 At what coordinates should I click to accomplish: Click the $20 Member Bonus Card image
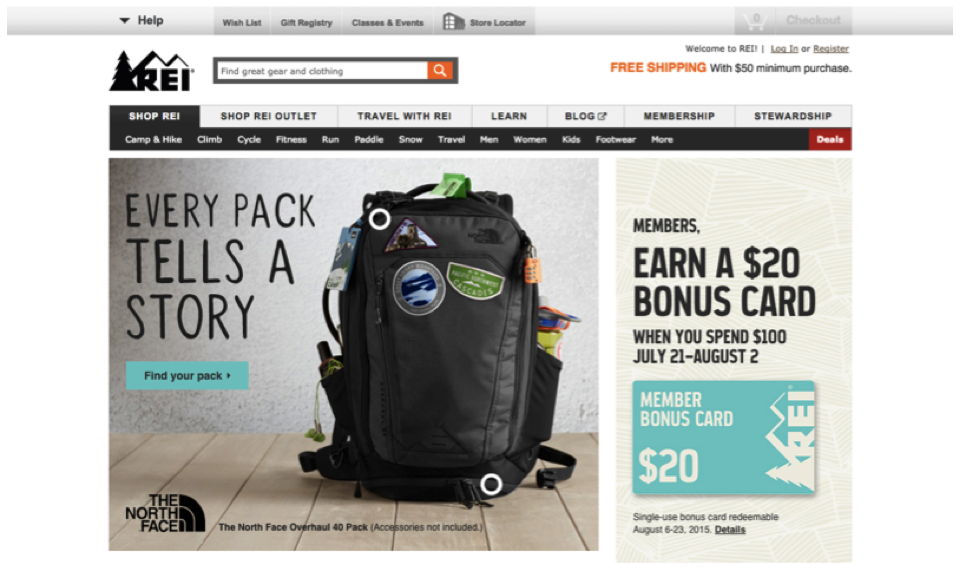click(723, 438)
